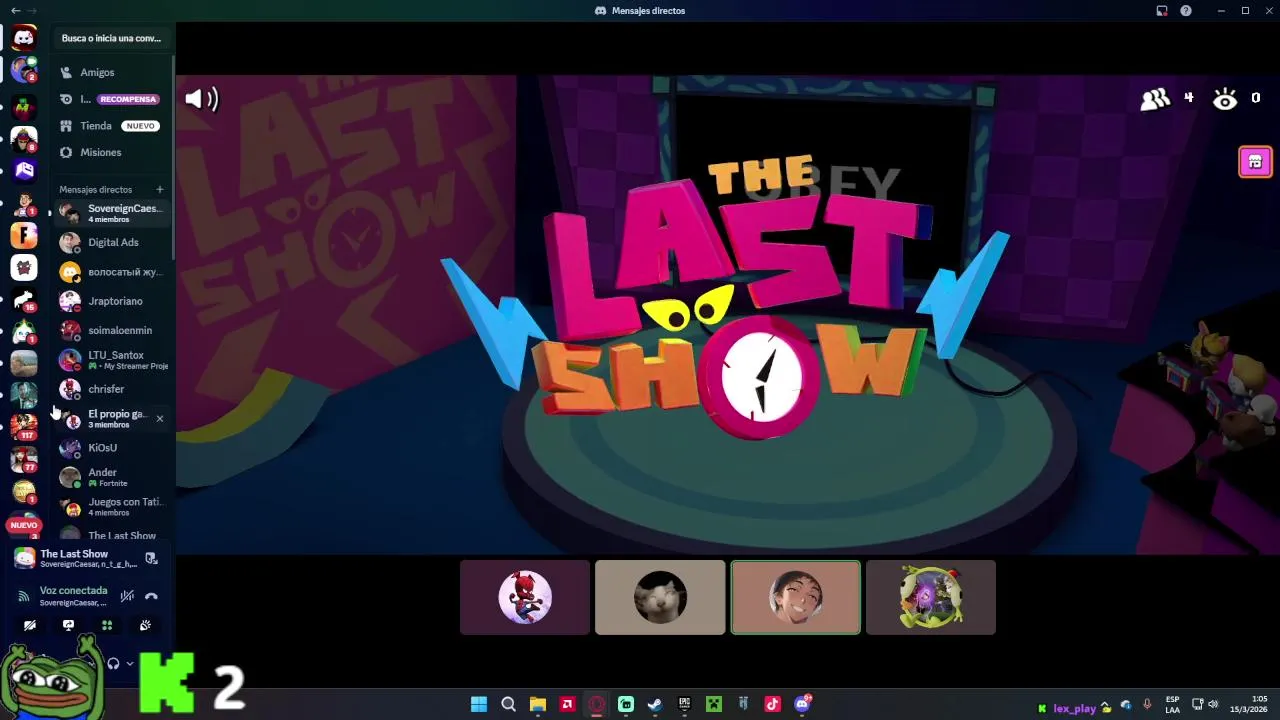The height and width of the screenshot is (720, 1280).
Task: Select highlighted speaking participant tile
Action: [796, 597]
